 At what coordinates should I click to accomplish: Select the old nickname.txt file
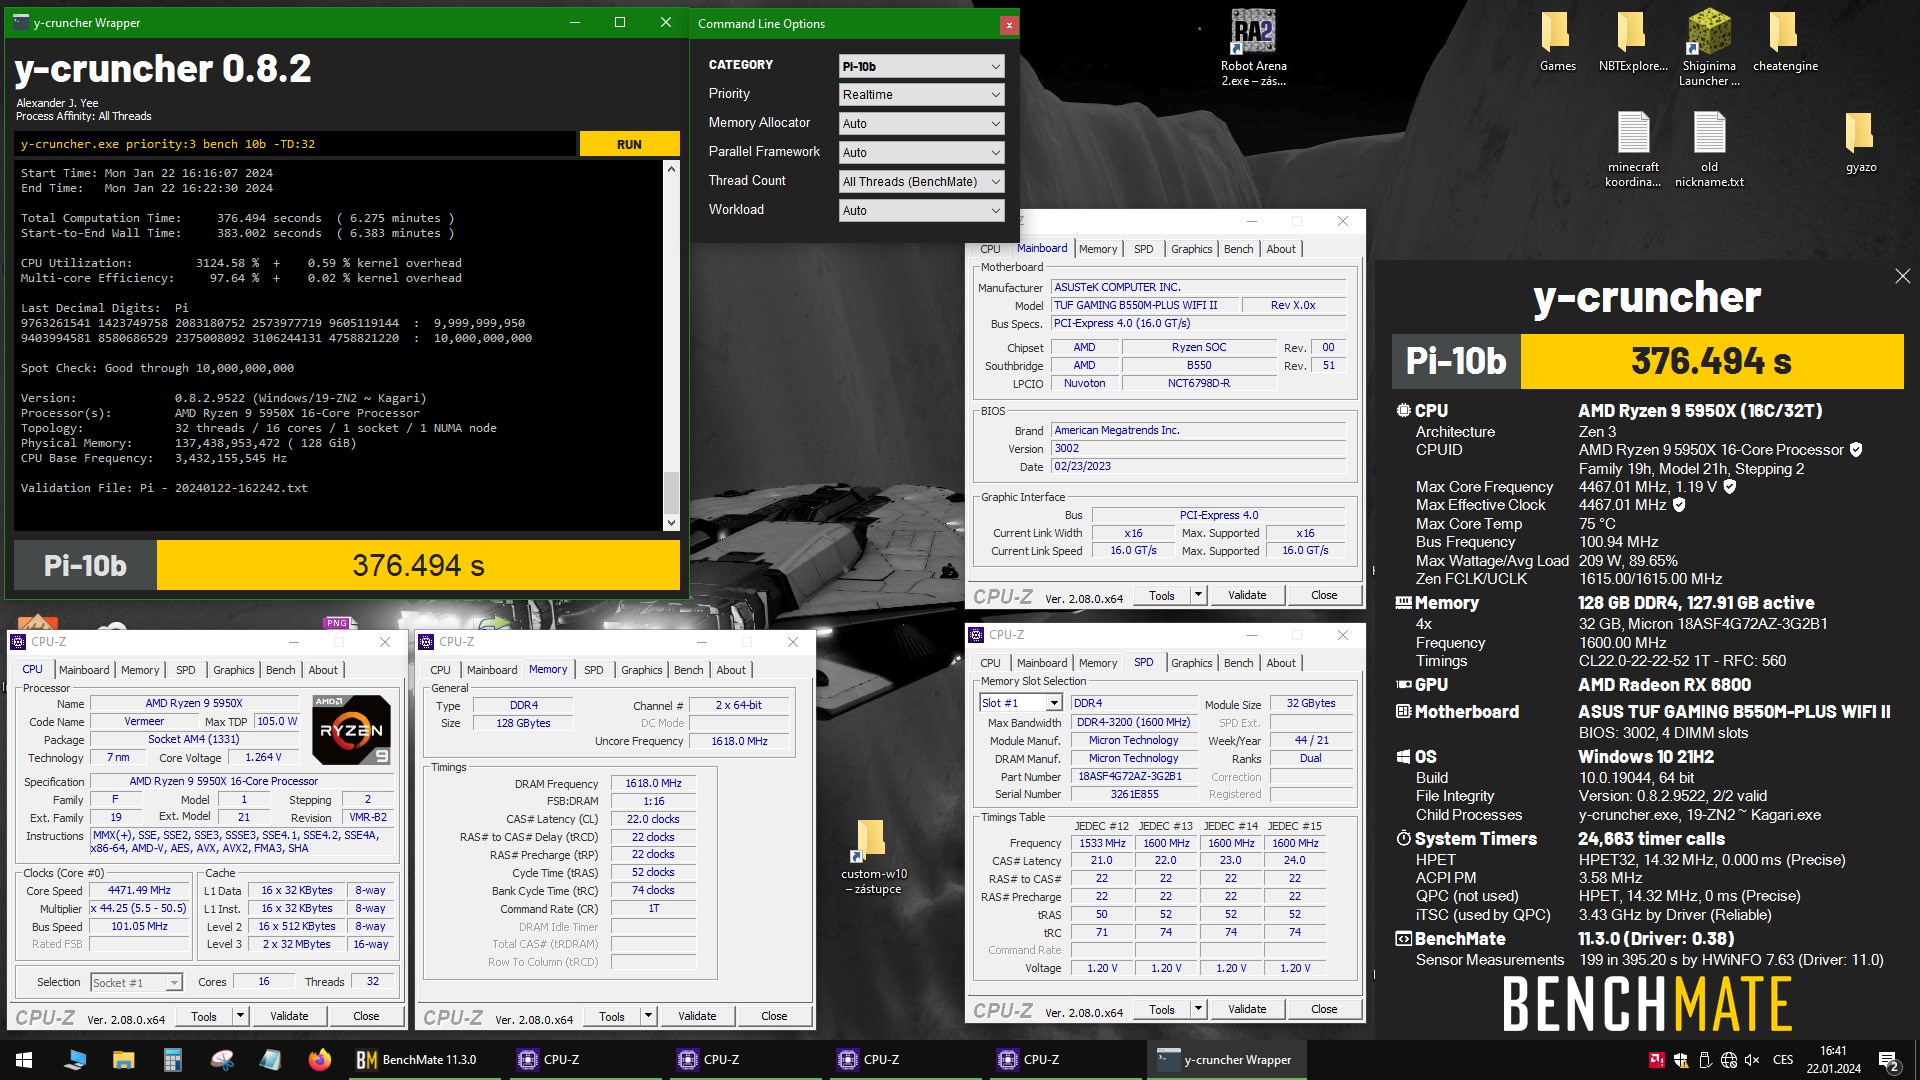pyautogui.click(x=1709, y=149)
